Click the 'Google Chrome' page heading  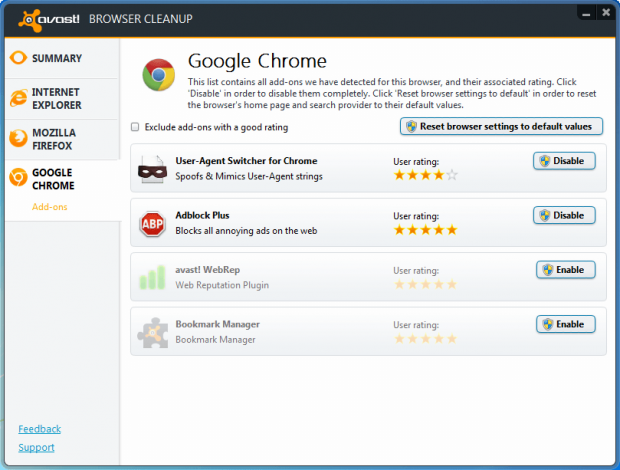tap(257, 61)
